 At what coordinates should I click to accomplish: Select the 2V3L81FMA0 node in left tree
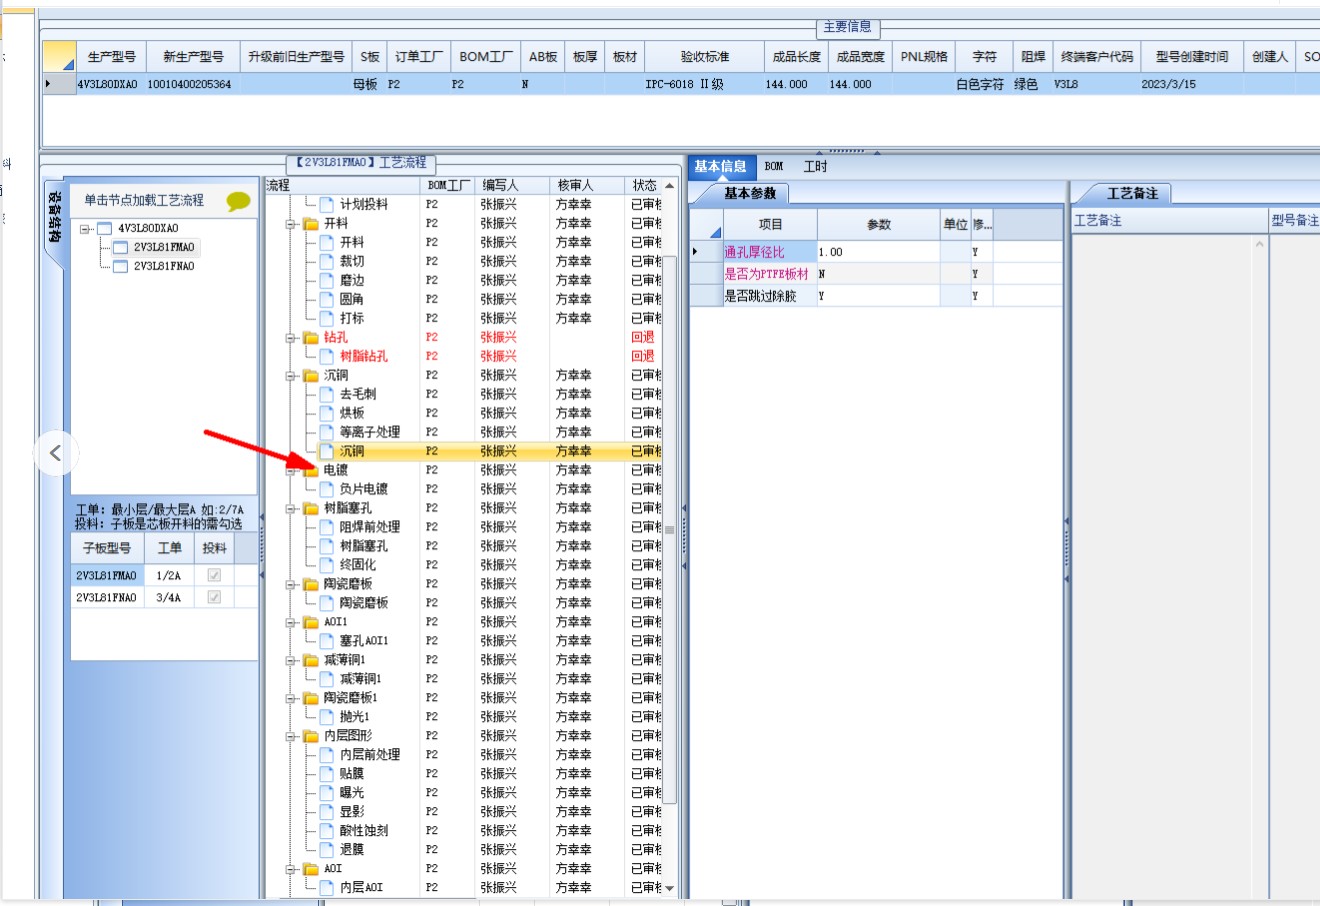tap(164, 248)
